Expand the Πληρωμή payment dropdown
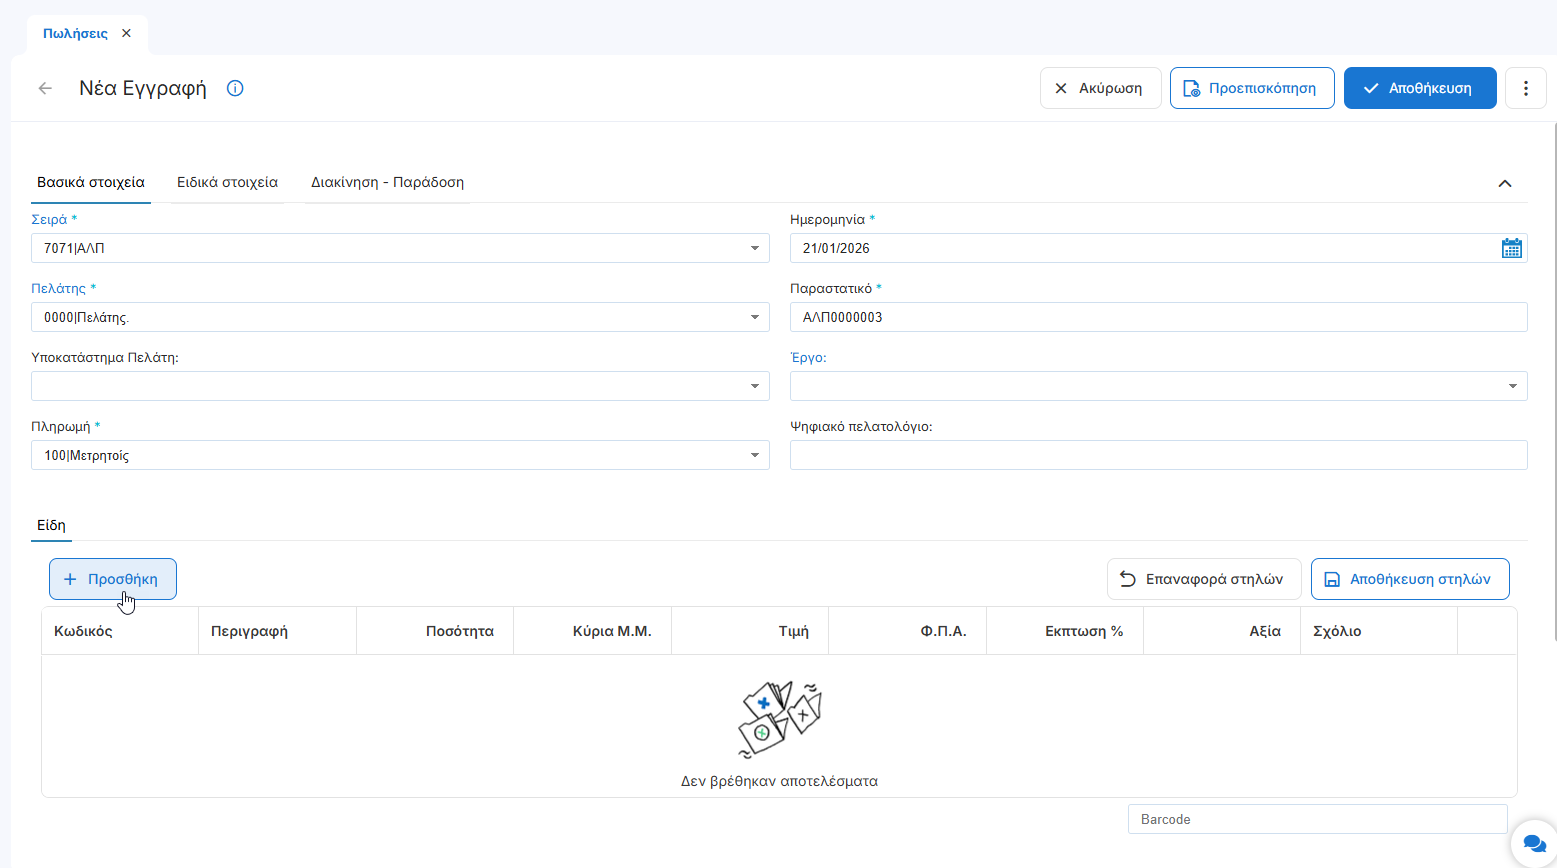 coord(755,455)
